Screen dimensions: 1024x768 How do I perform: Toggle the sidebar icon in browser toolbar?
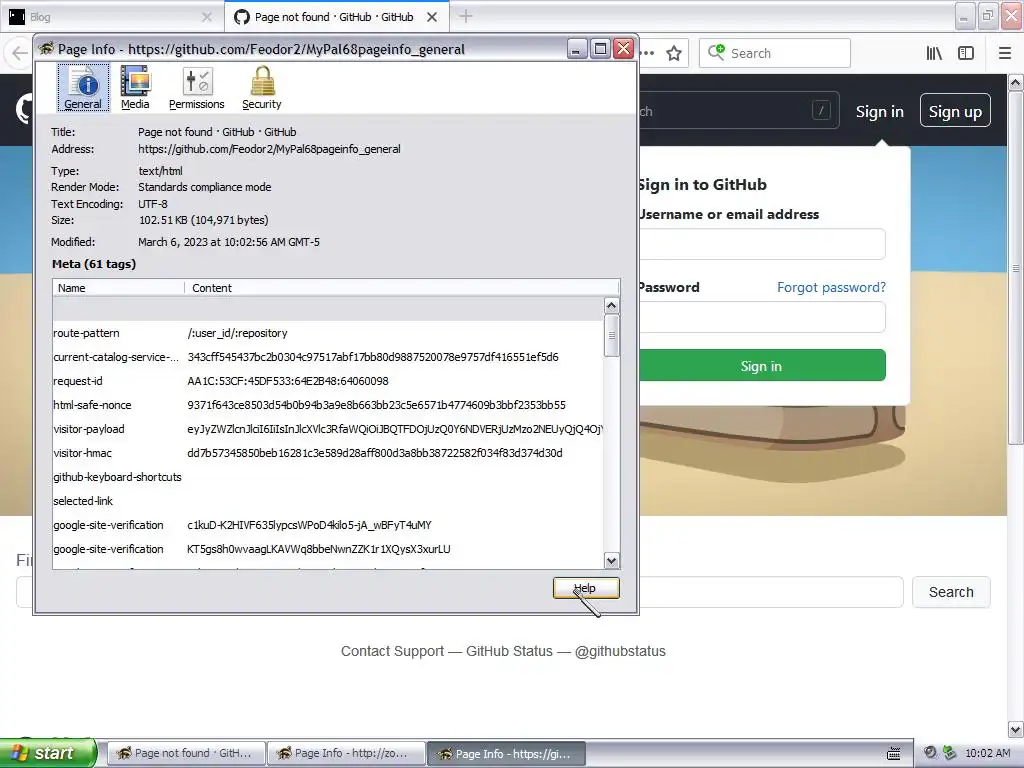point(966,54)
